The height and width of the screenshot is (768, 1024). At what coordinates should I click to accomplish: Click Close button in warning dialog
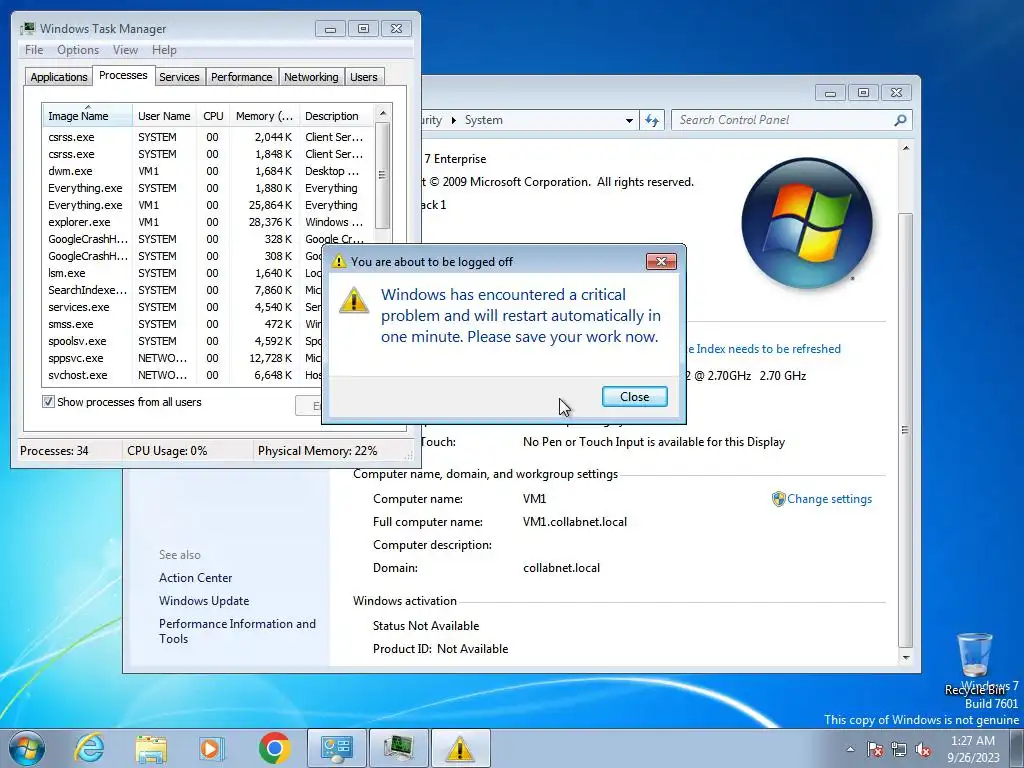[635, 396]
